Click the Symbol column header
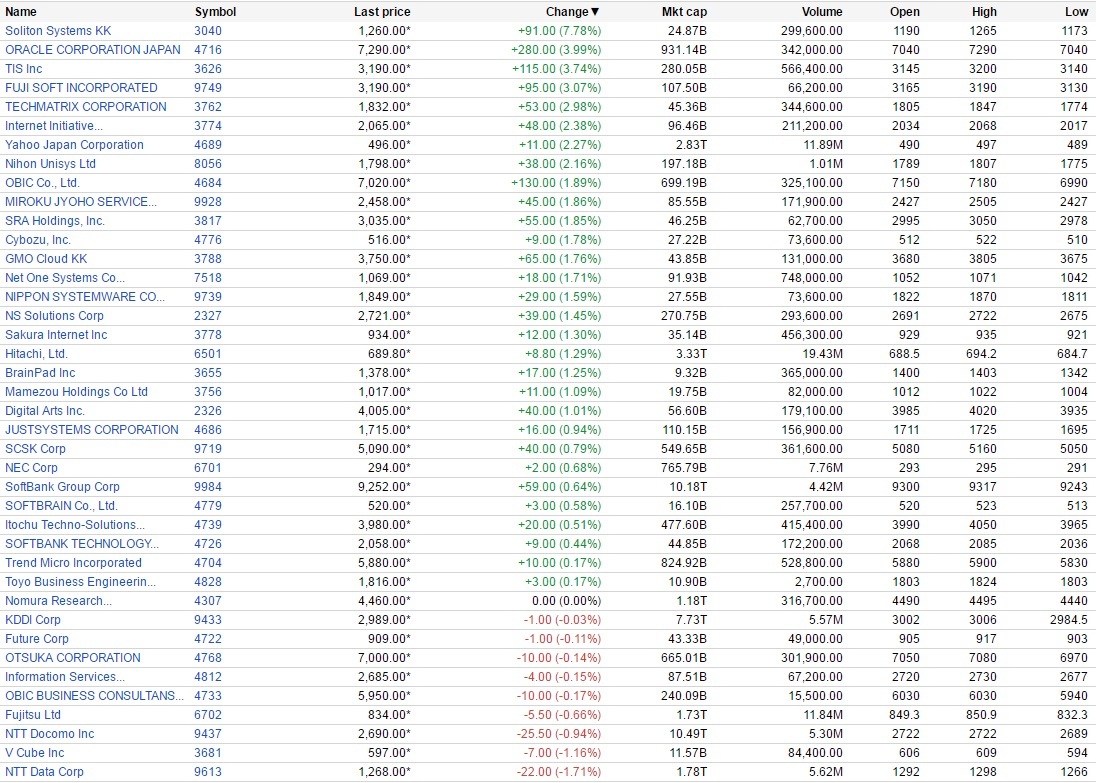 pos(215,12)
